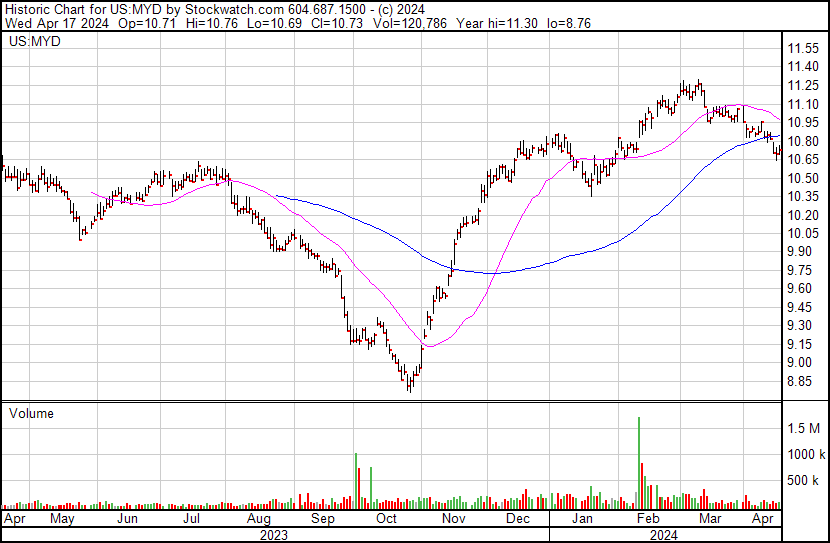830x543 pixels.
Task: Click the Volume panel label
Action: [32, 413]
